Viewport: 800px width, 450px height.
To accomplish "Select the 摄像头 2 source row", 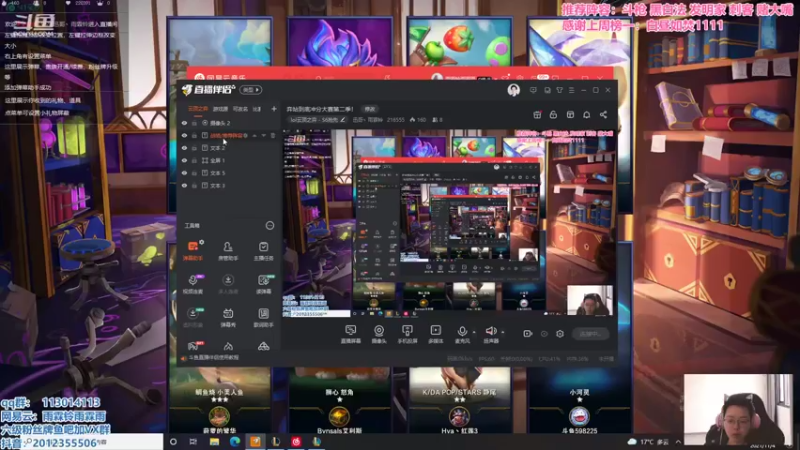I will click(x=229, y=123).
